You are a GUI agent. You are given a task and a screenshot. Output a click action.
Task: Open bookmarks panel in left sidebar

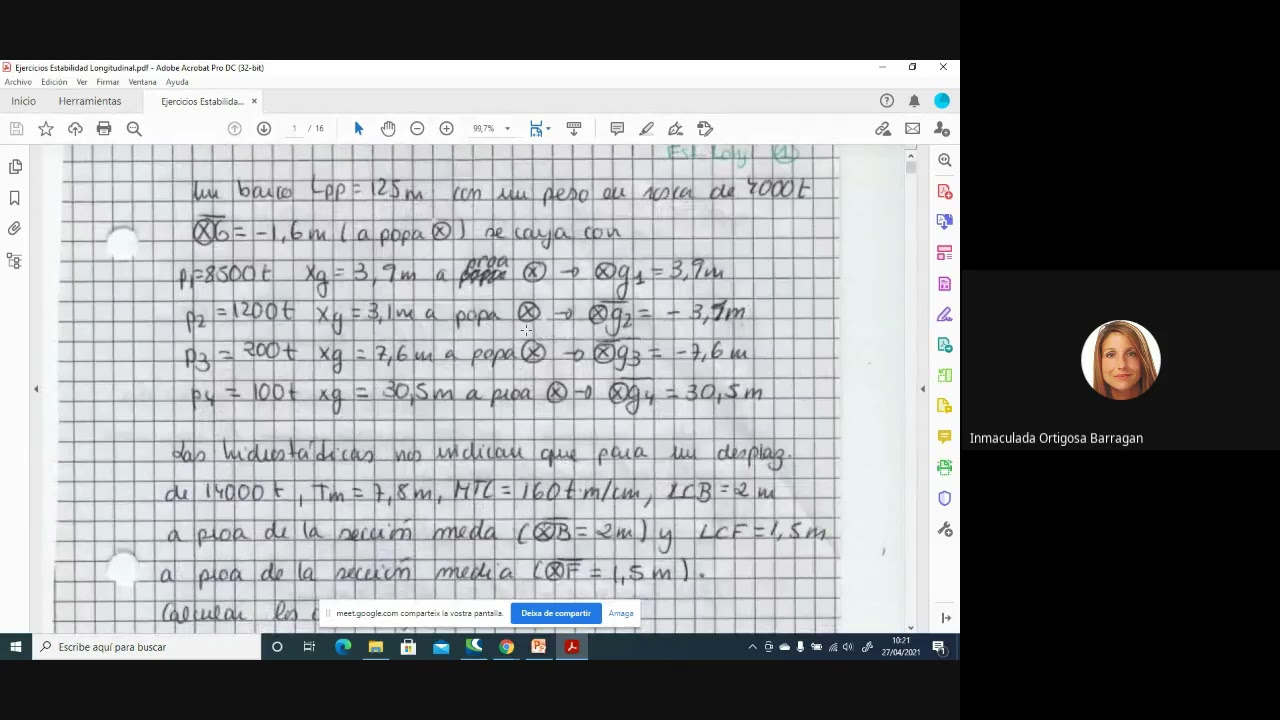click(x=15, y=198)
